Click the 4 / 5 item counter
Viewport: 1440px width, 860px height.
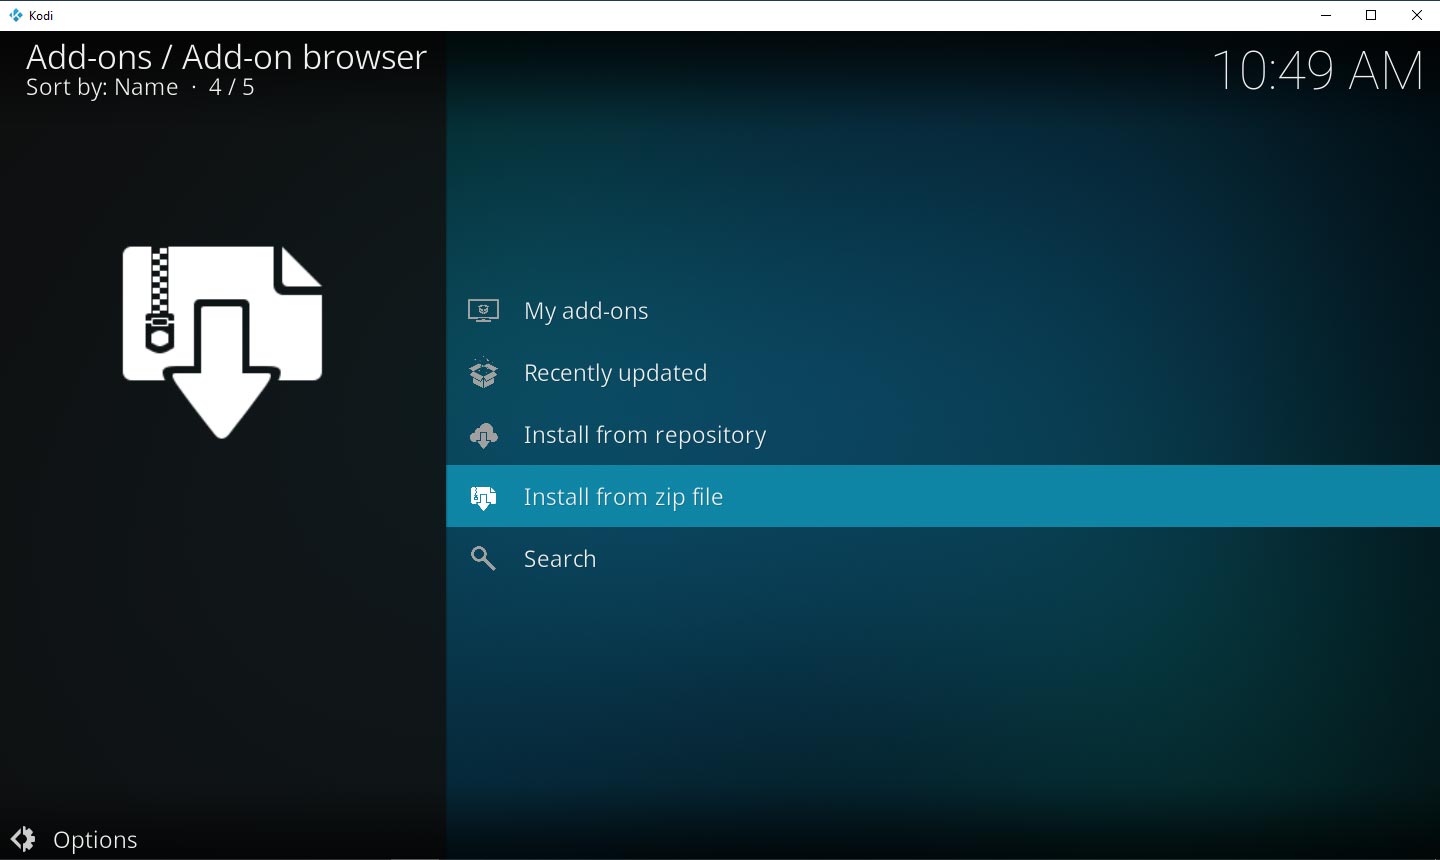231,87
